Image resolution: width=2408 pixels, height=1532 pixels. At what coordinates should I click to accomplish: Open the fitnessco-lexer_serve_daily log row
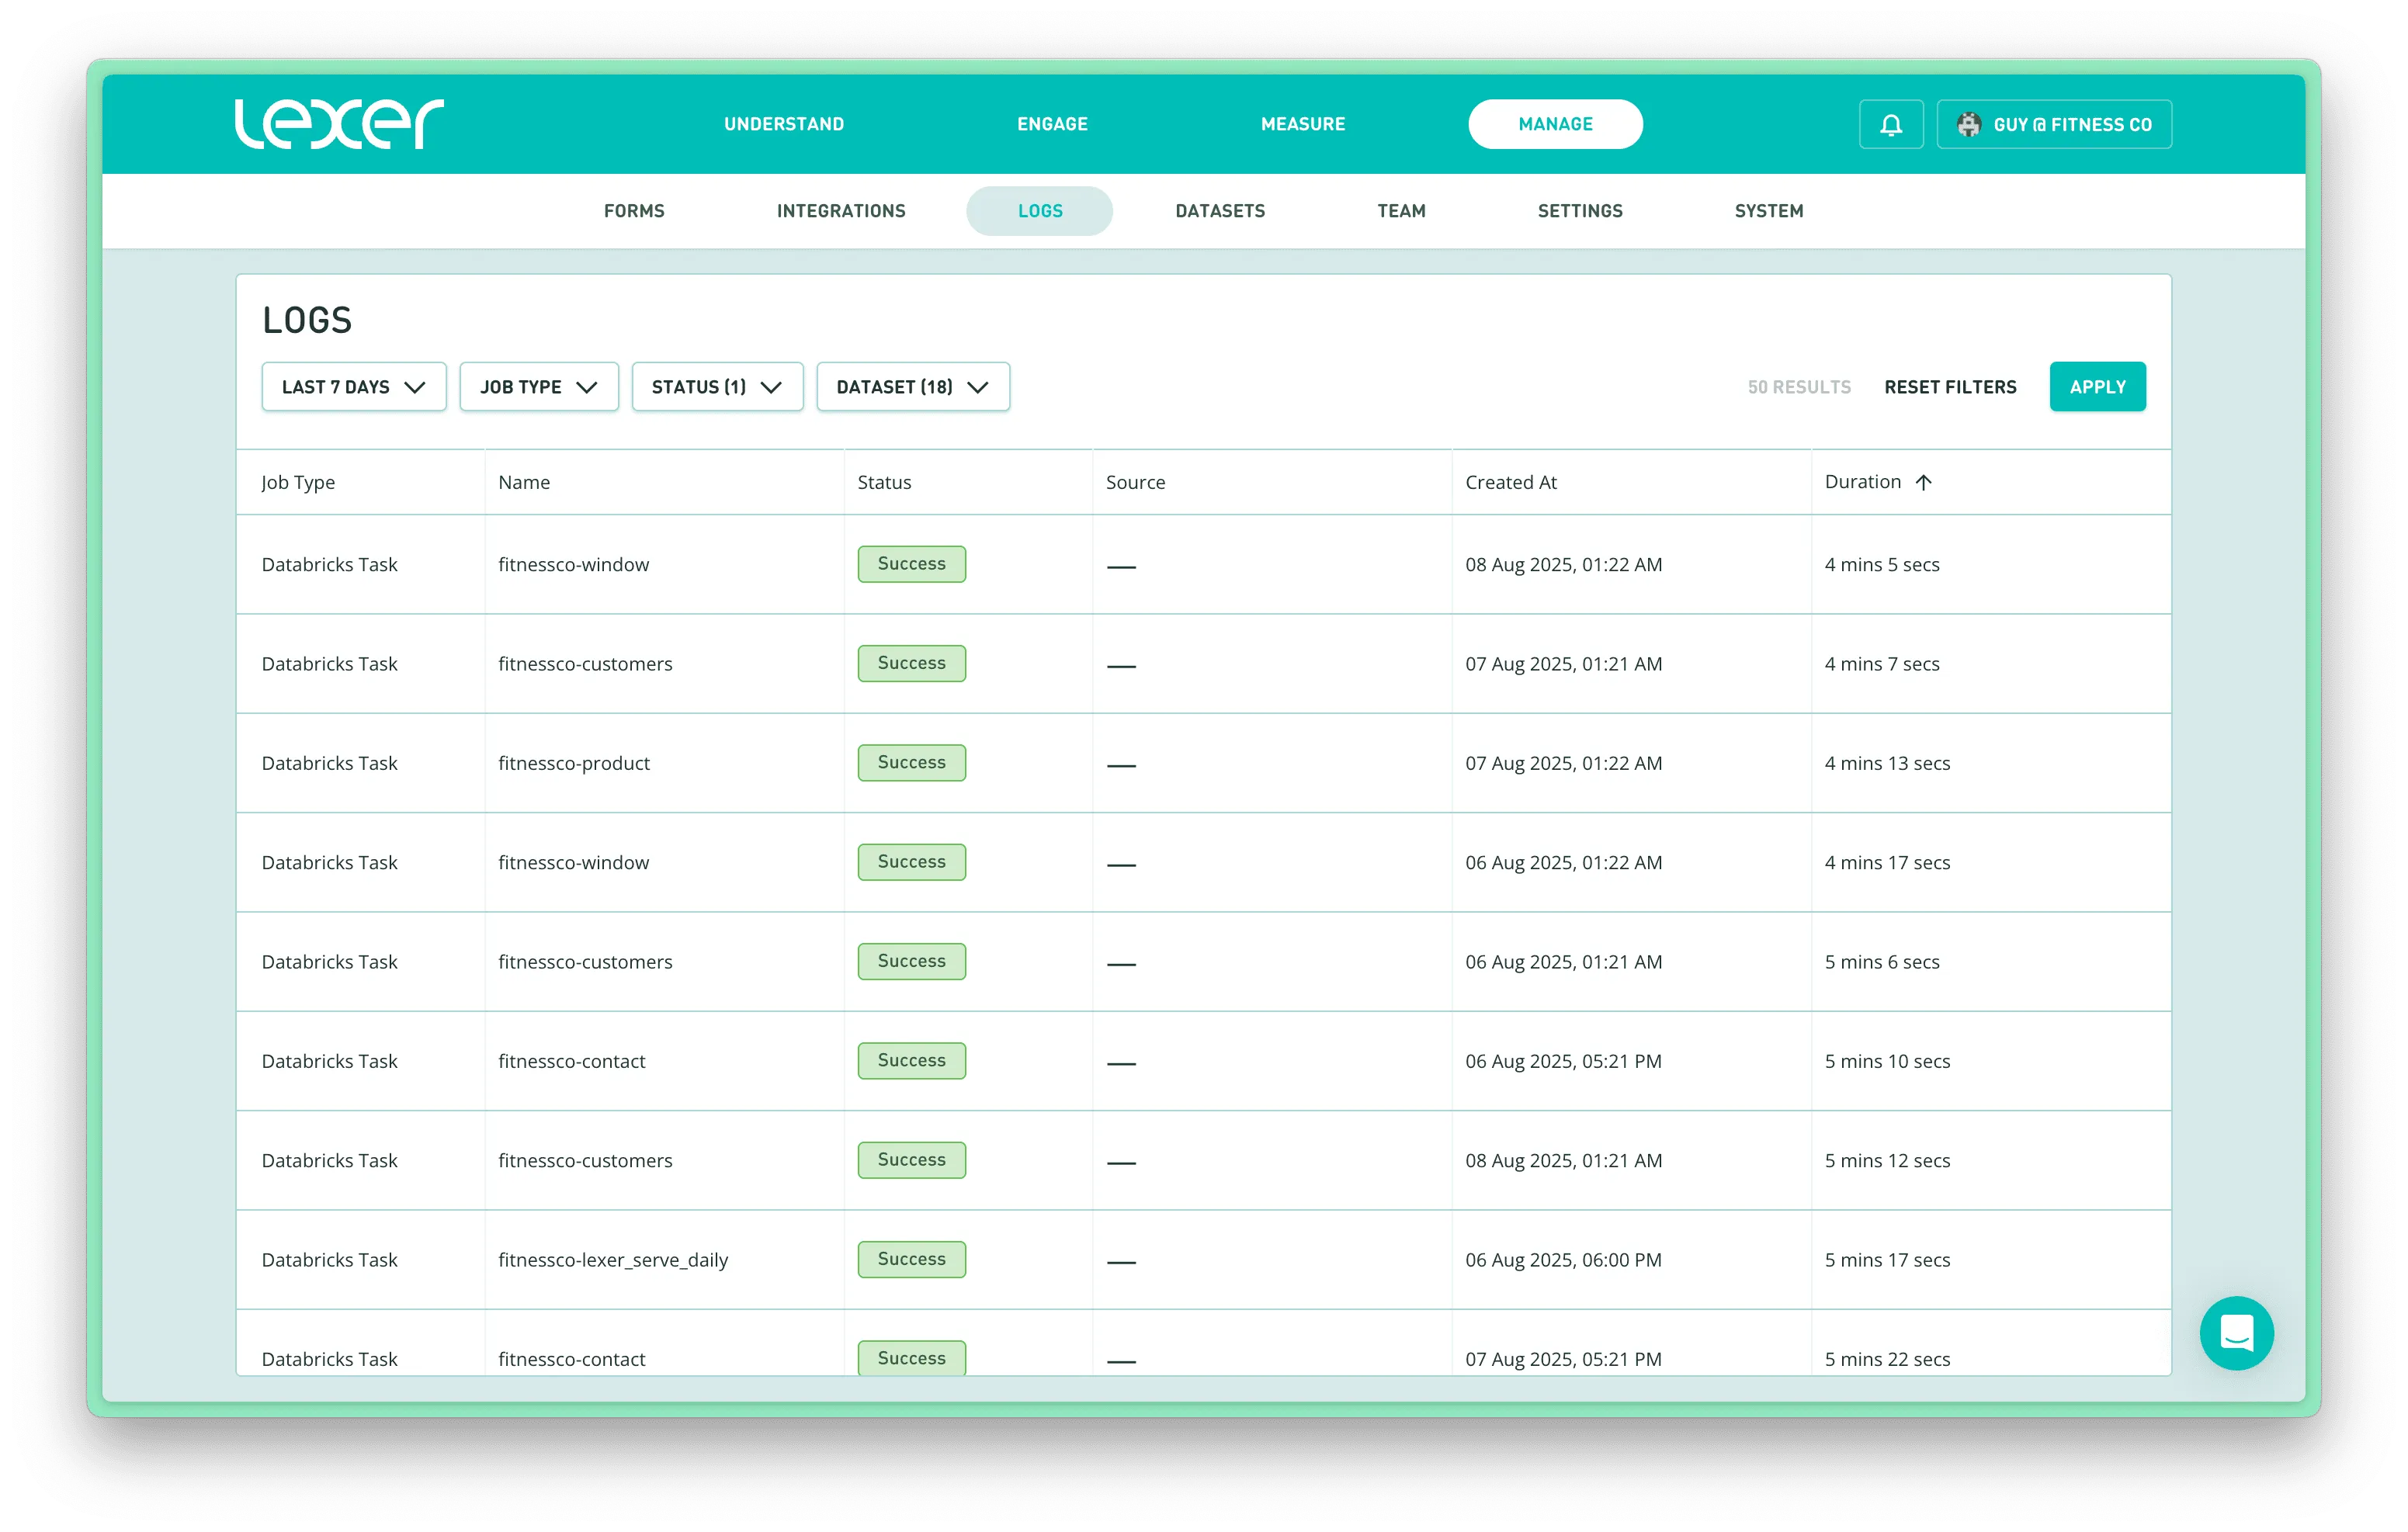pos(612,1260)
